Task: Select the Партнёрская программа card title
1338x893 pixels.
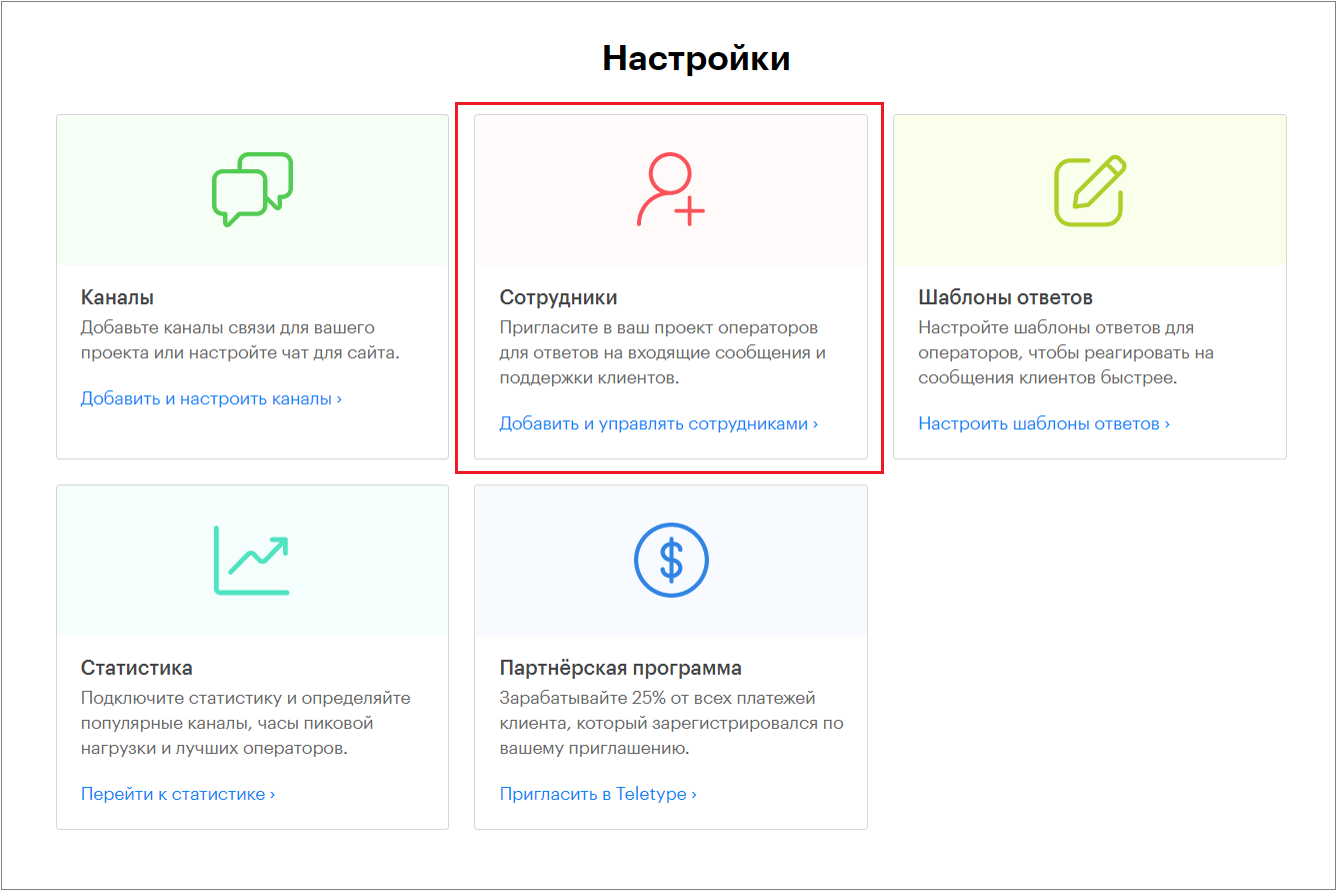Action: coord(620,667)
